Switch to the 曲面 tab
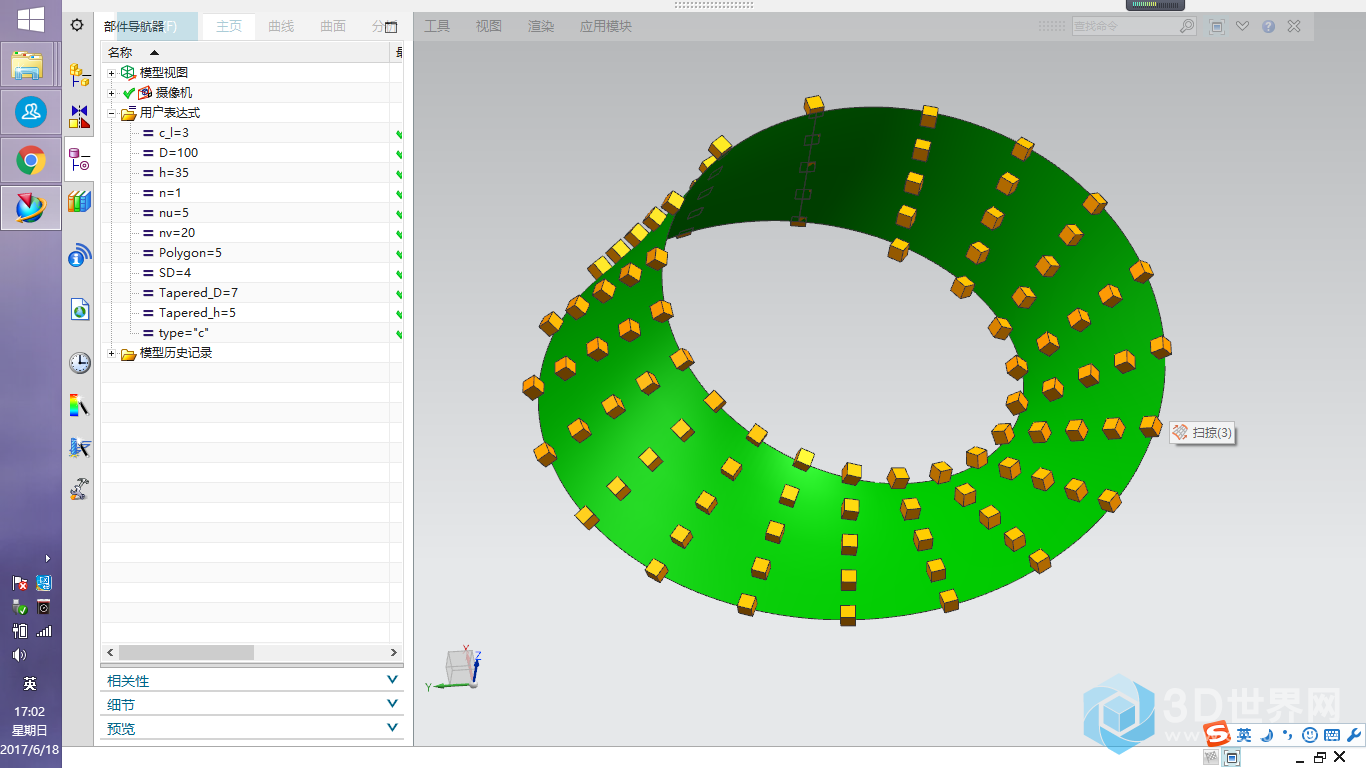The image size is (1366, 768). (333, 26)
